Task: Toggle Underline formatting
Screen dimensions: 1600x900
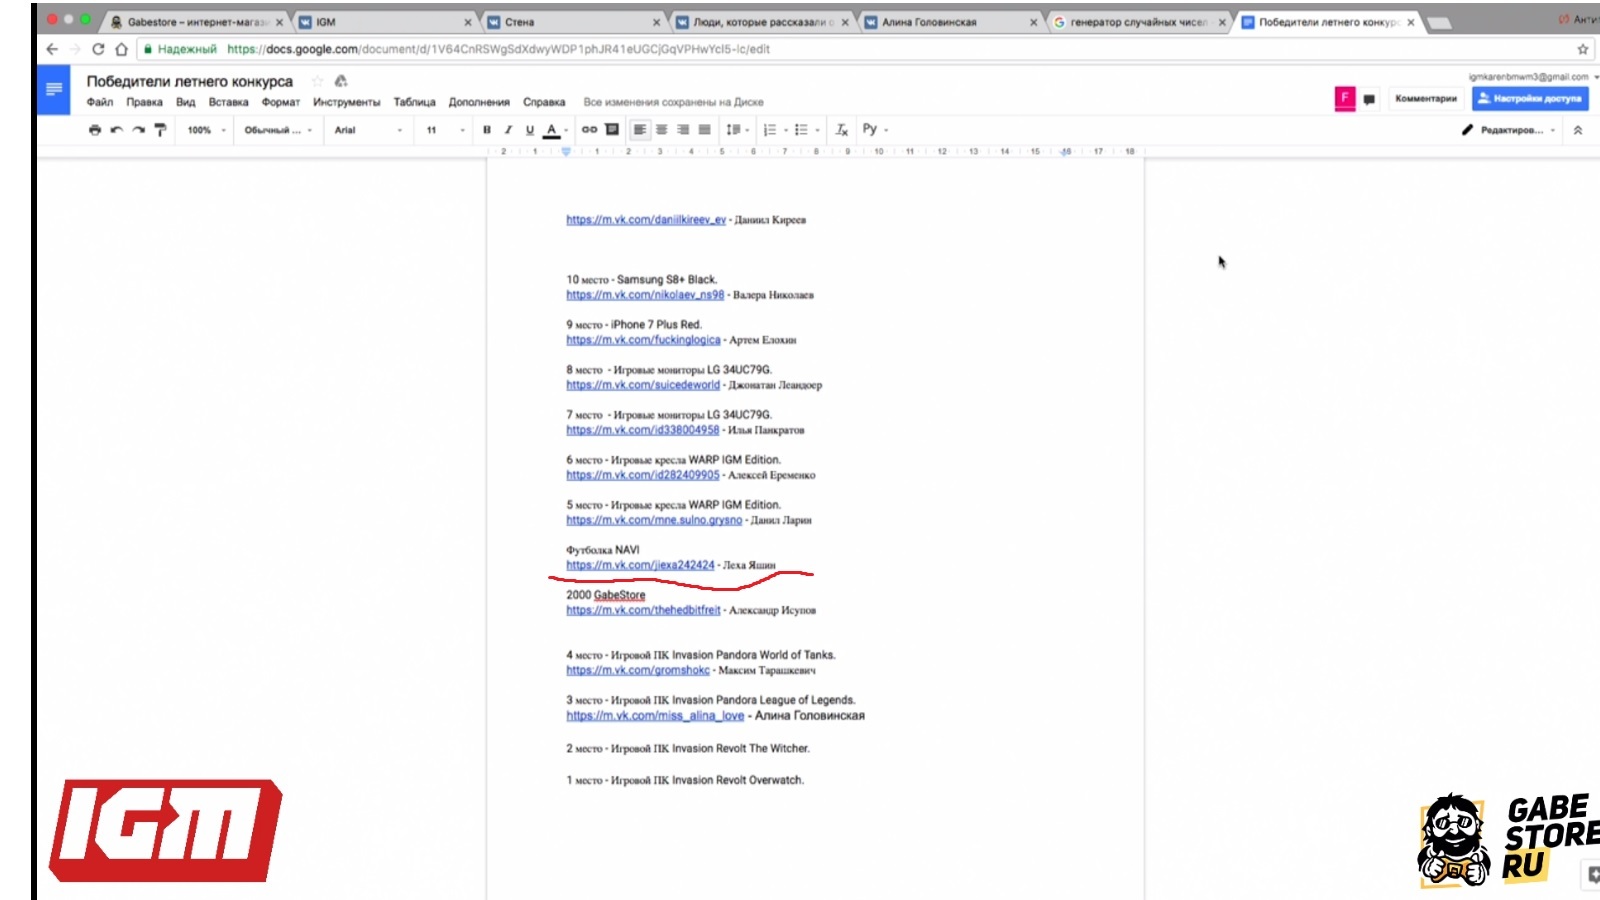Action: tap(530, 130)
